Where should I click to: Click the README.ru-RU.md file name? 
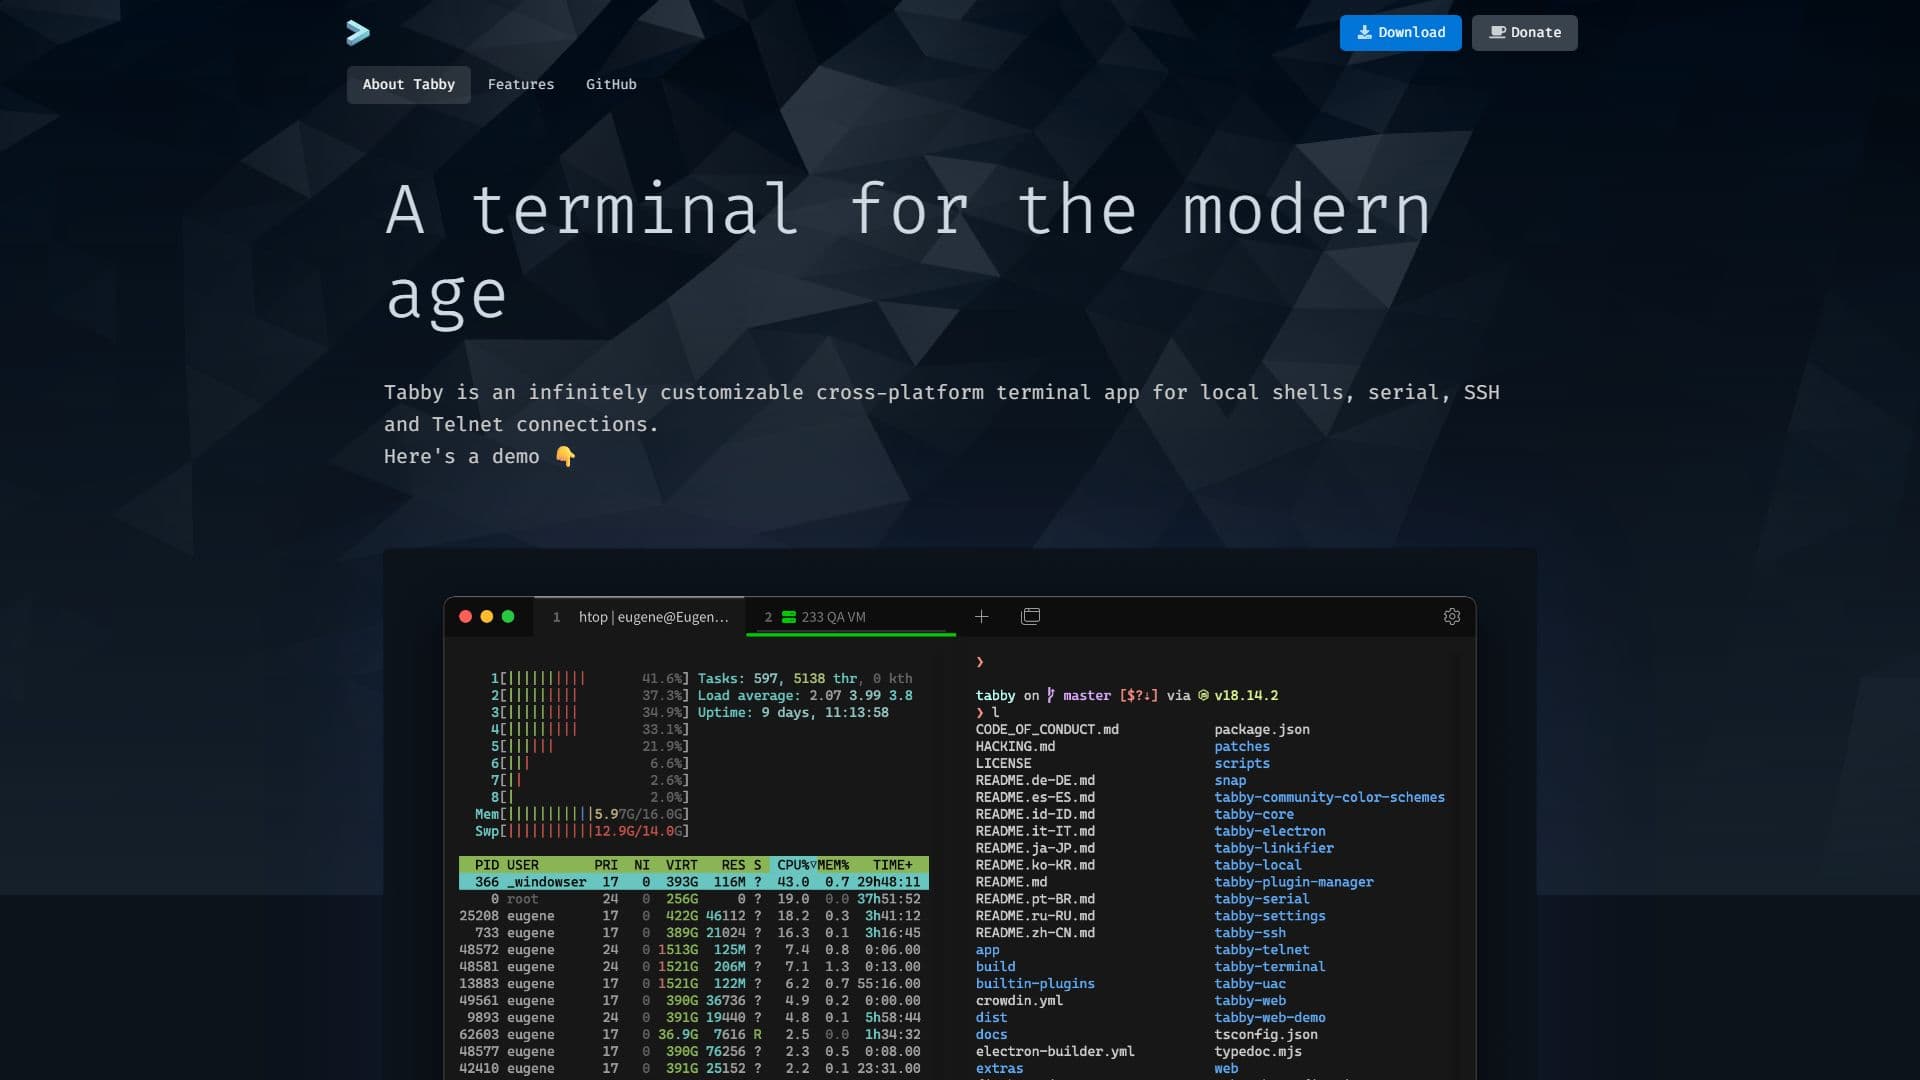point(1035,916)
